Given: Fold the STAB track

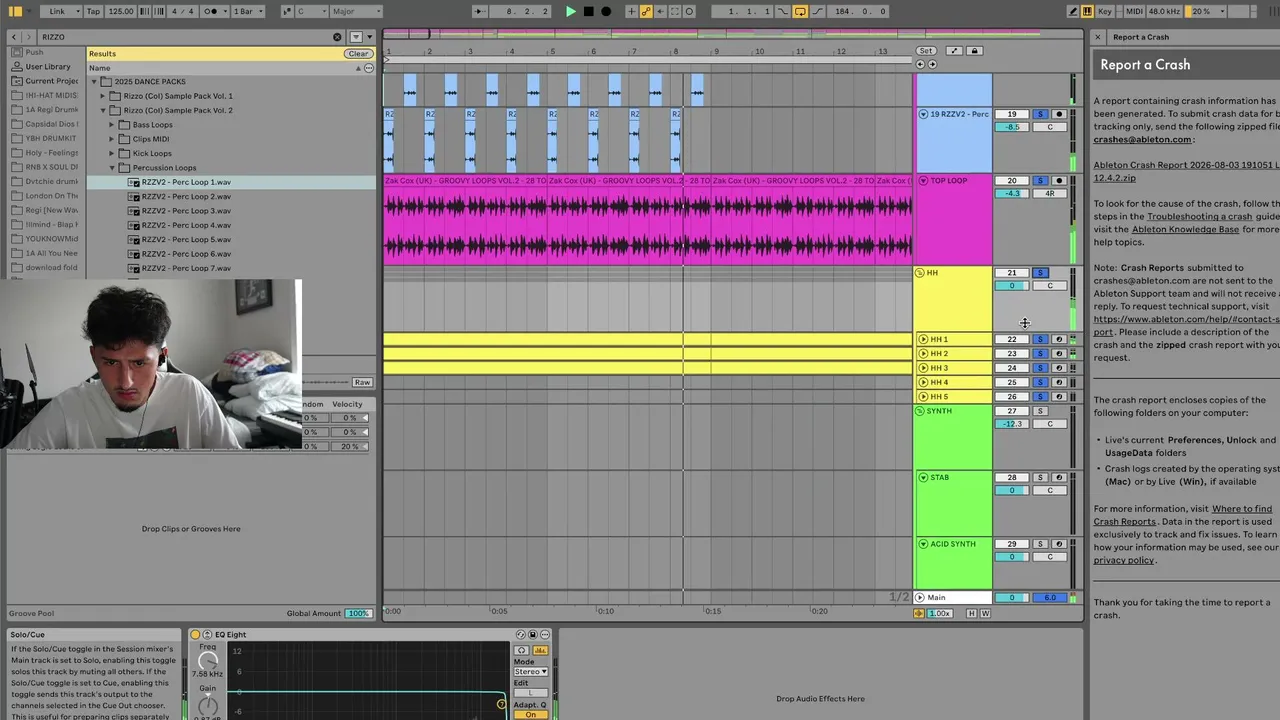Looking at the screenshot, I should tap(923, 477).
